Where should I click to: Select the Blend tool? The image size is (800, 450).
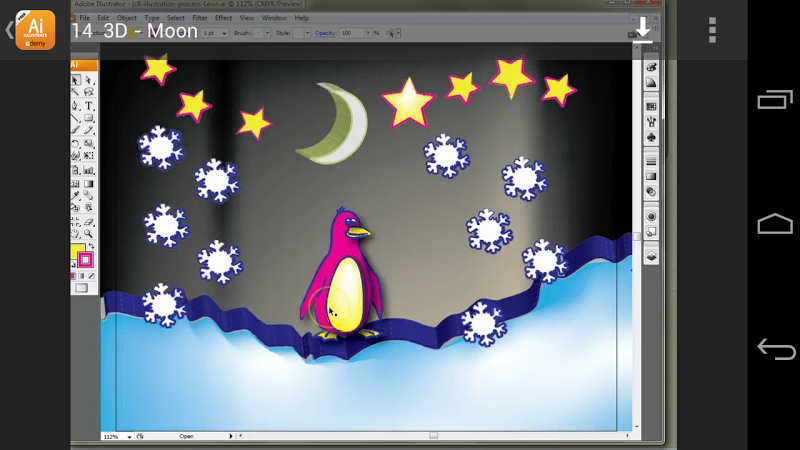[x=89, y=195]
